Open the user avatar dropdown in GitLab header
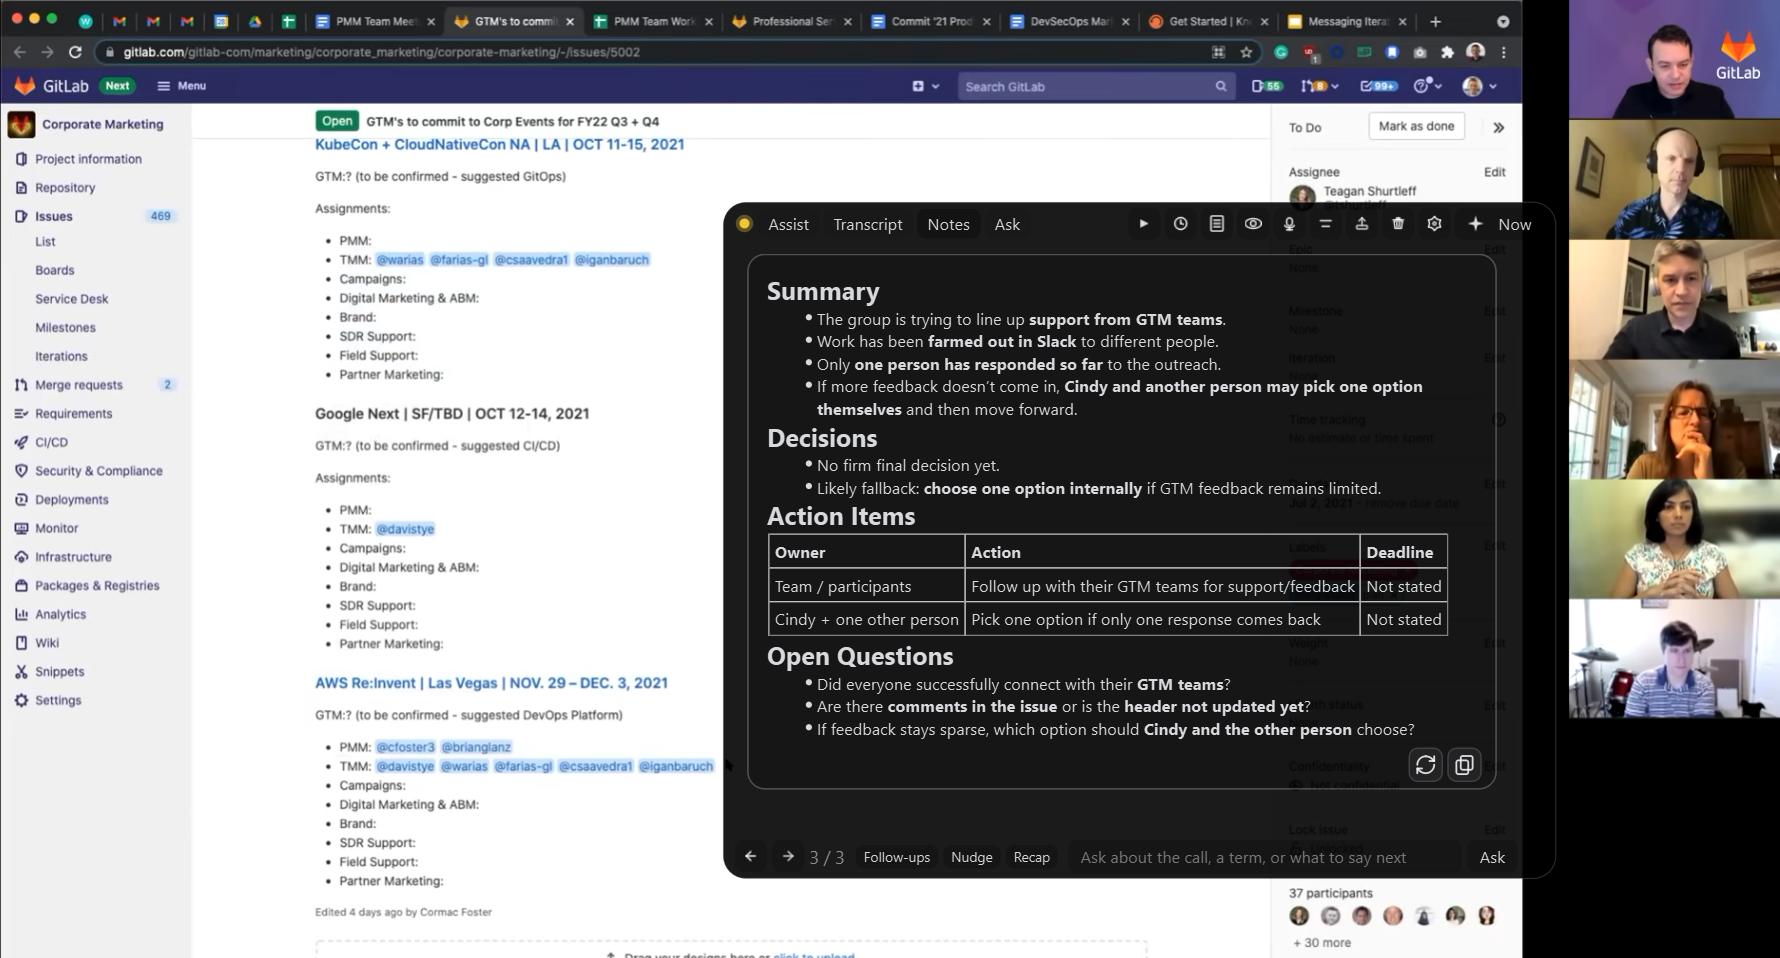Image resolution: width=1780 pixels, height=958 pixels. coord(1479,86)
